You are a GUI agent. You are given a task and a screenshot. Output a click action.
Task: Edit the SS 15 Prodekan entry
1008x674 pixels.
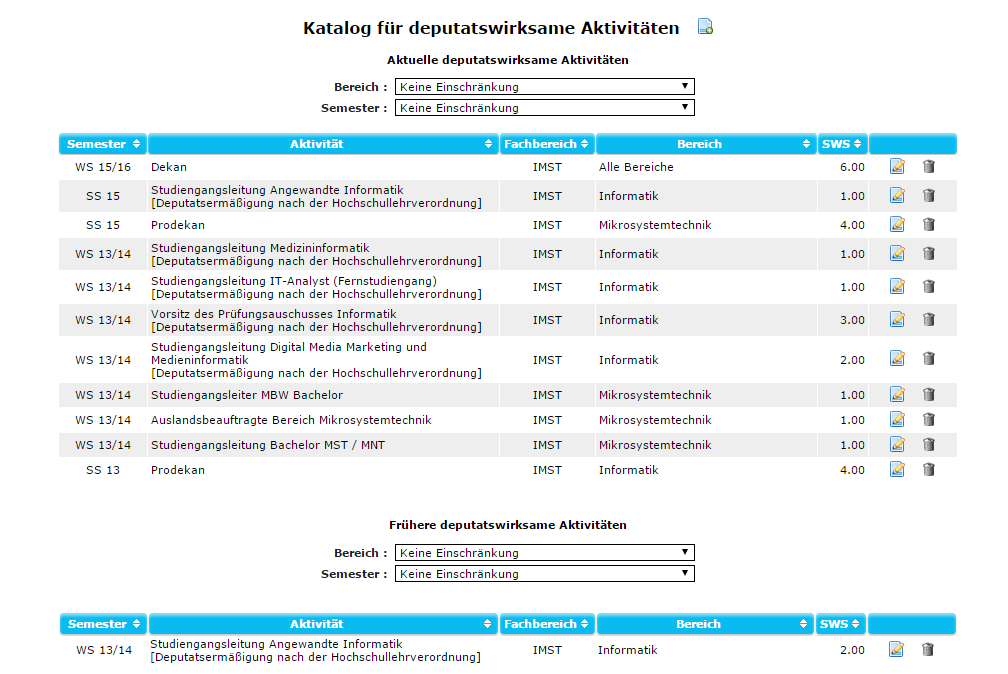[897, 224]
